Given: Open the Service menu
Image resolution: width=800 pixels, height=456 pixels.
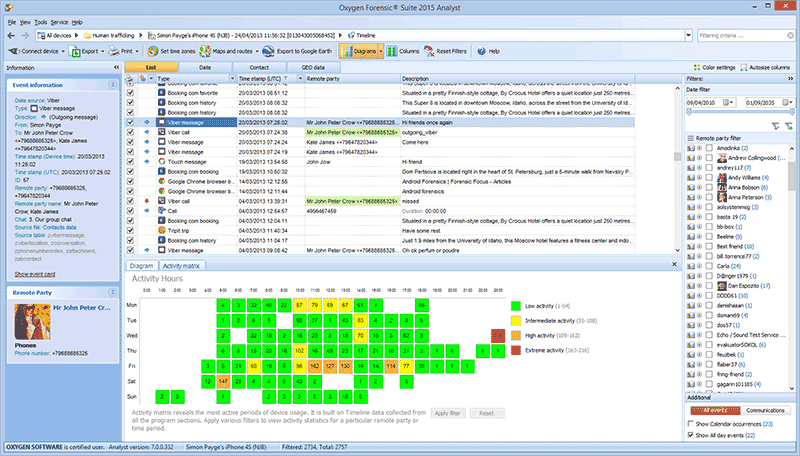Looking at the screenshot, I should click(59, 22).
